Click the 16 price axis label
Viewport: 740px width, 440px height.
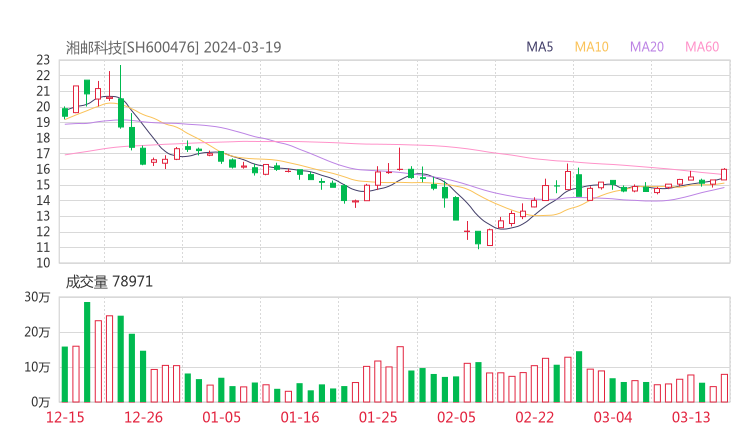click(43, 169)
